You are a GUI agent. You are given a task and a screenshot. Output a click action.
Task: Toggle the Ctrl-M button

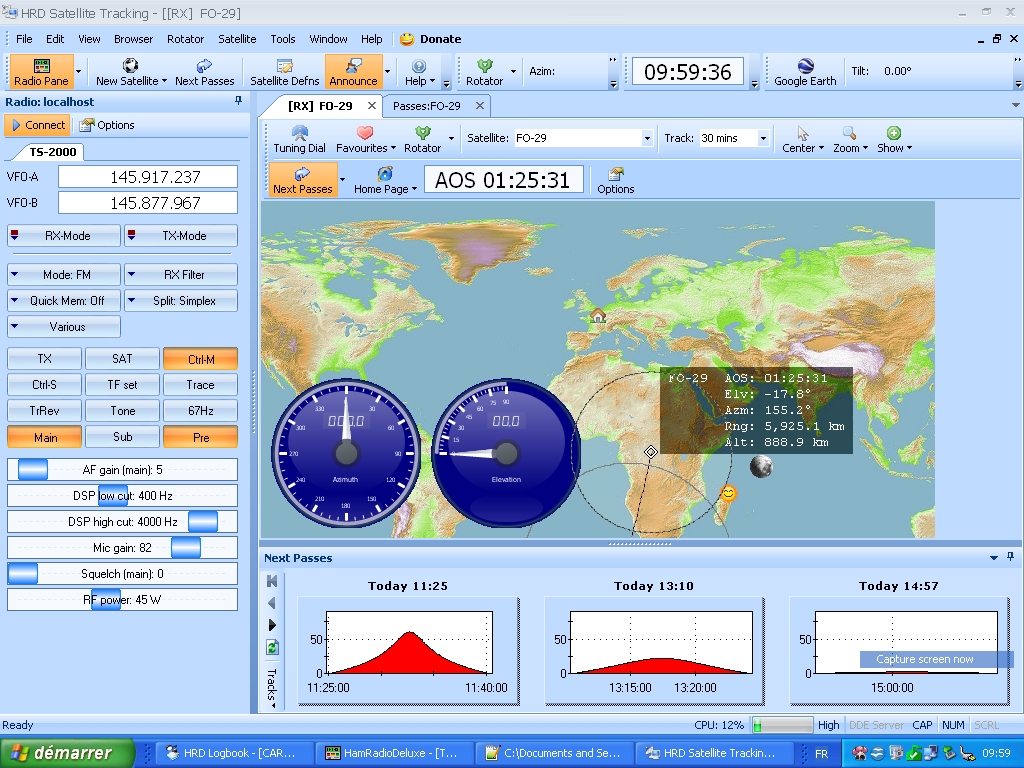[200, 359]
